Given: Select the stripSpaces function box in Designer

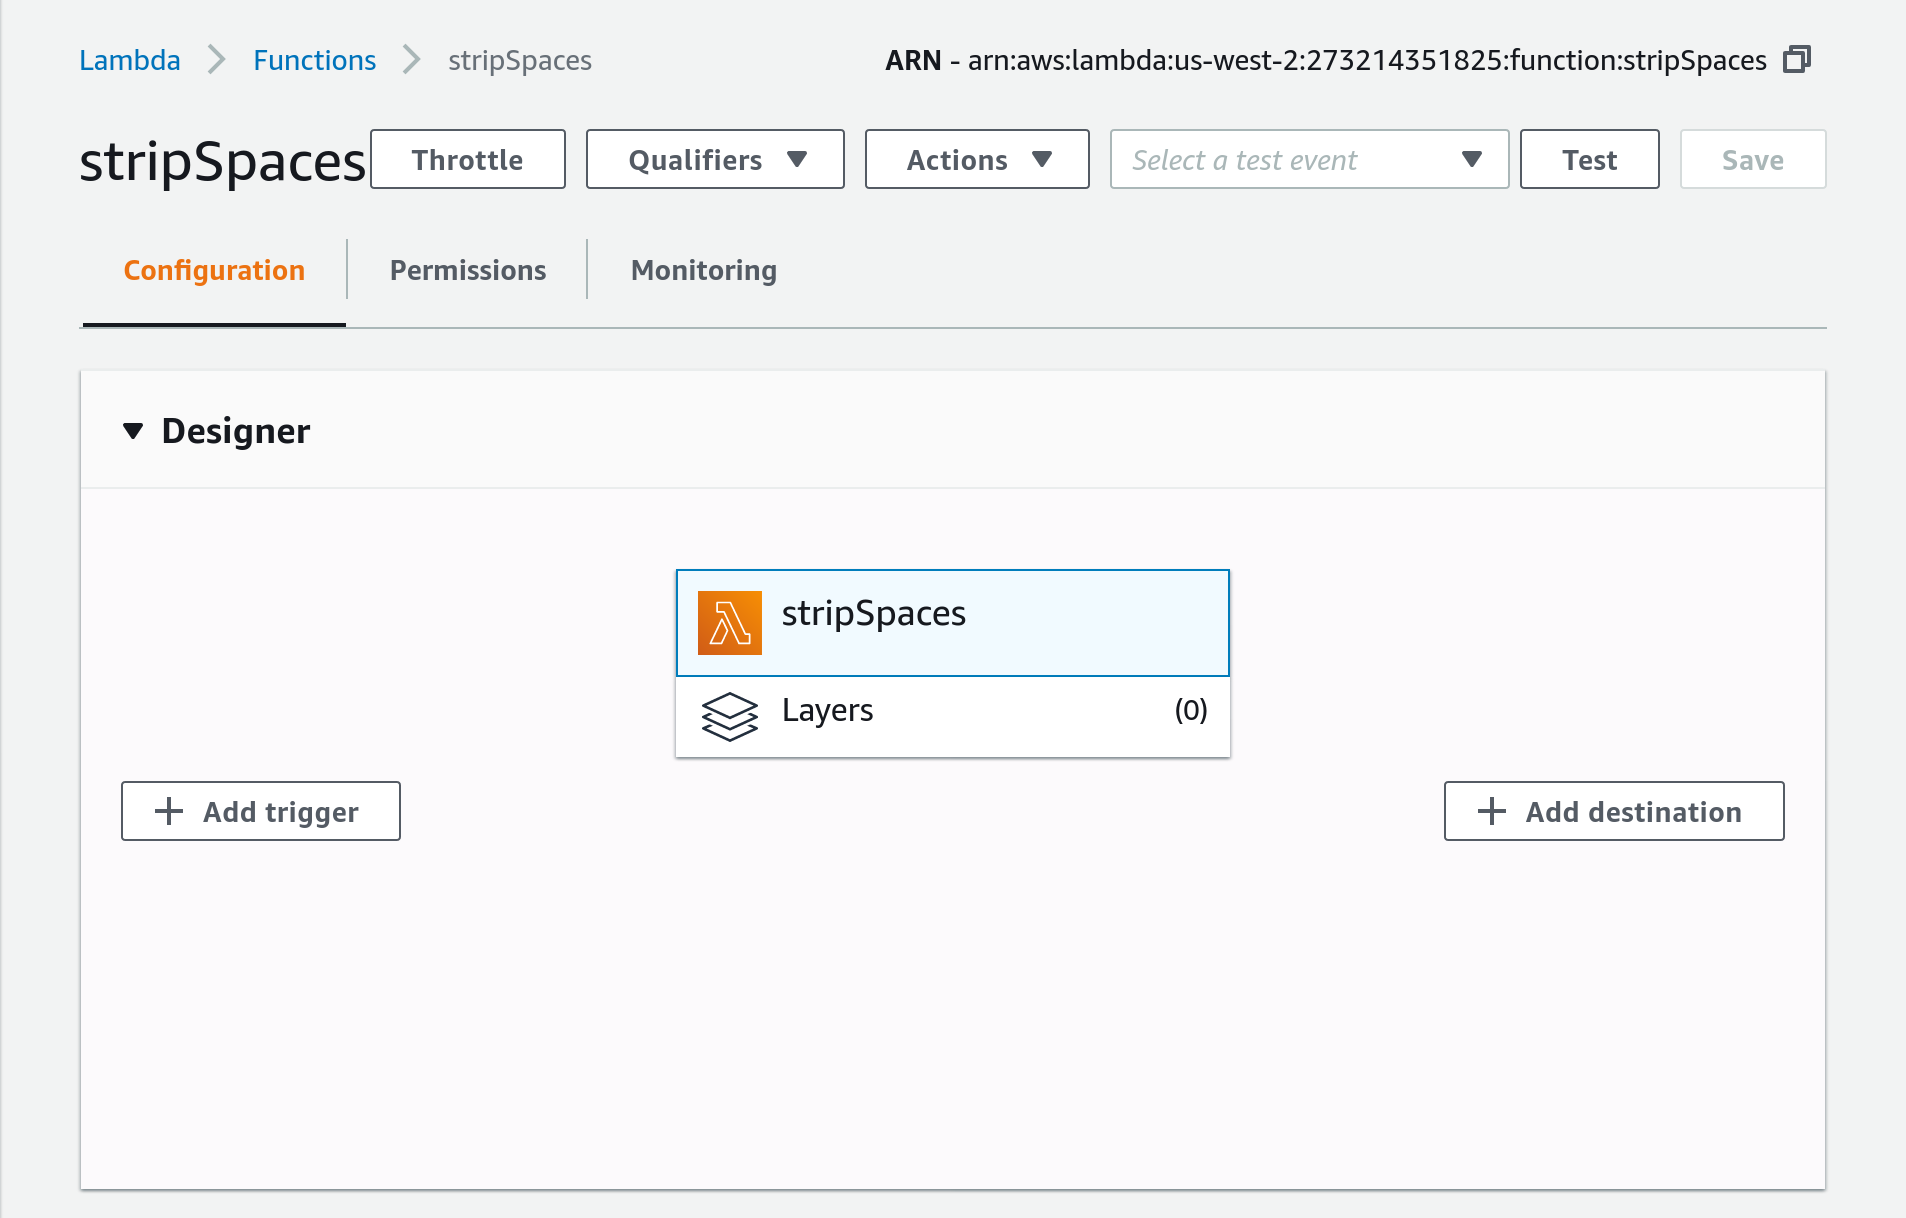Looking at the screenshot, I should tap(952, 622).
